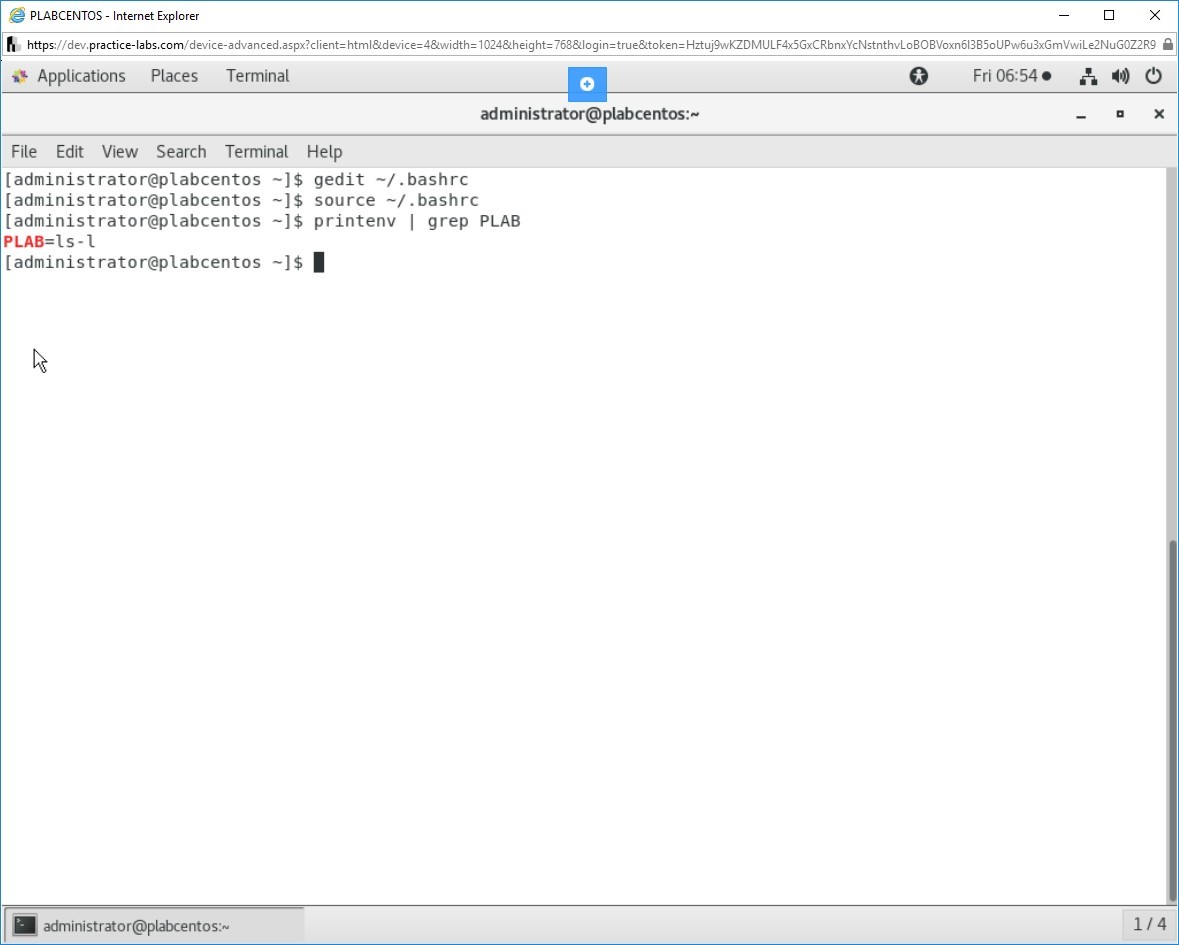Open the Help menu
1179x945 pixels.
pyautogui.click(x=324, y=152)
